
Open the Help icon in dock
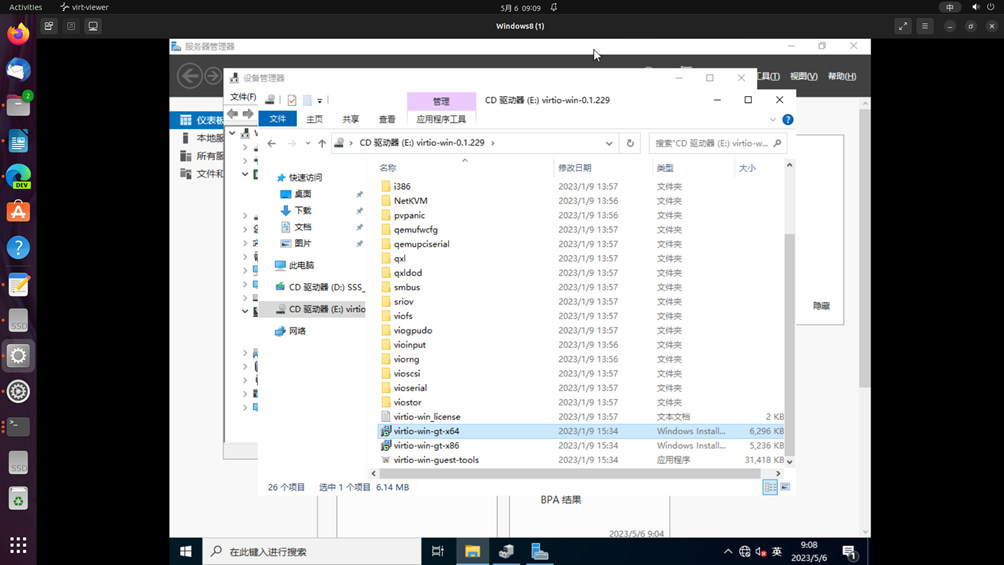pyautogui.click(x=18, y=247)
